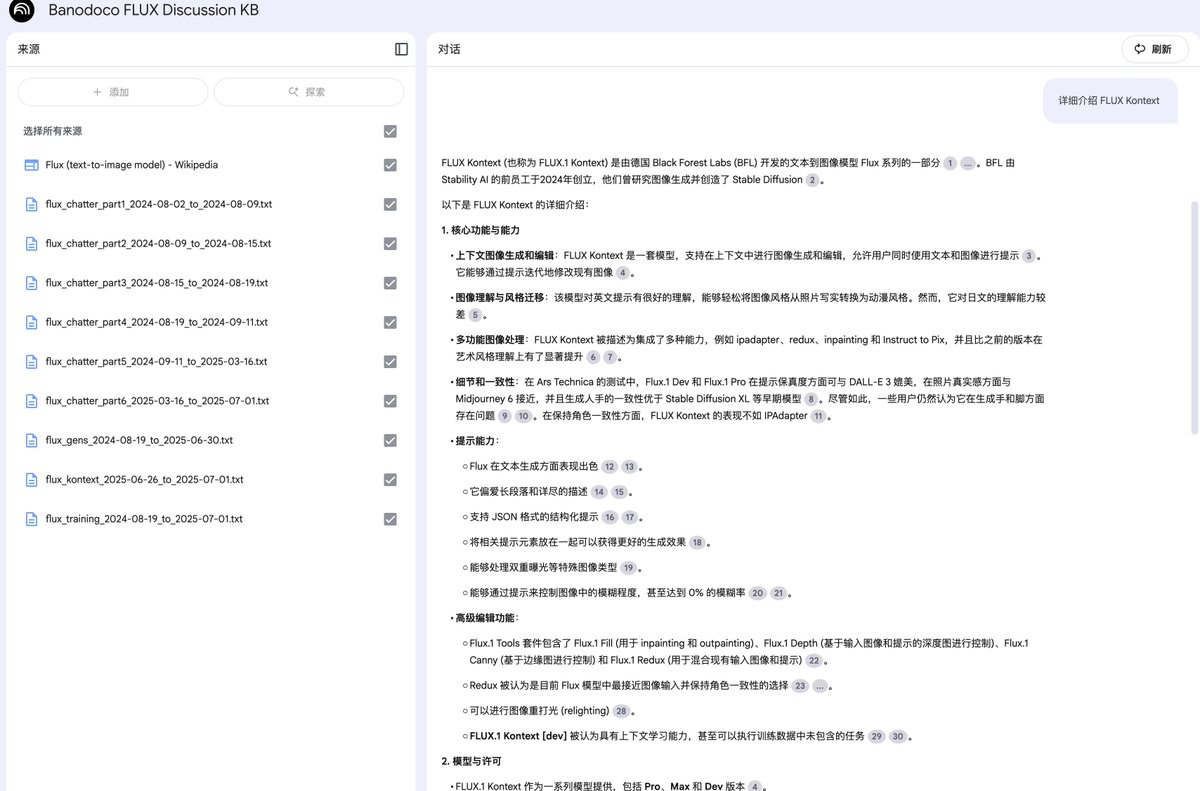Open citation 12 on 文本生成 line
1200x791 pixels.
(x=610, y=467)
